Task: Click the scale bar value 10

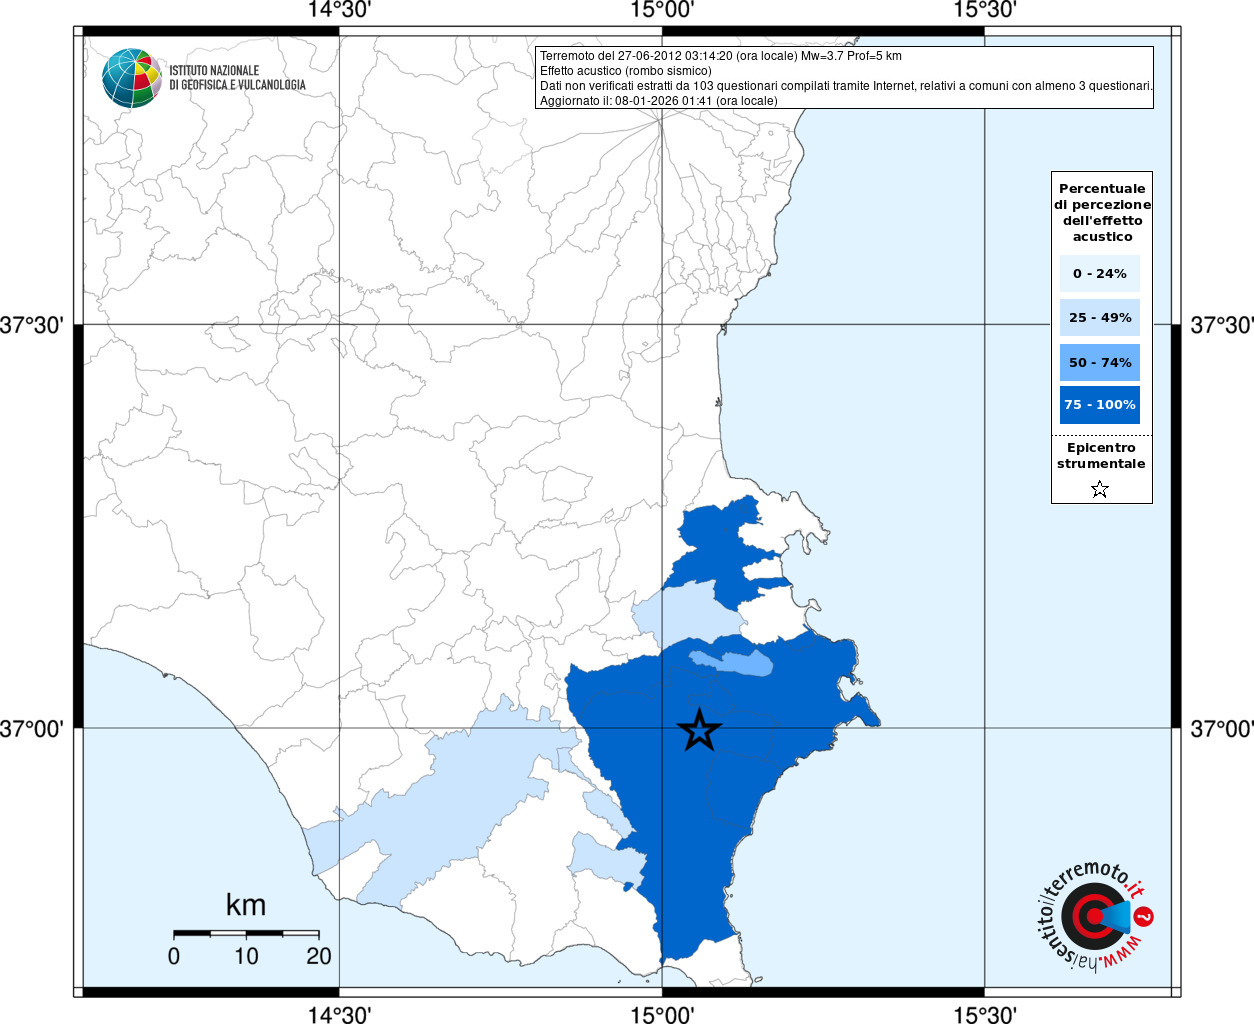Action: 246,956
